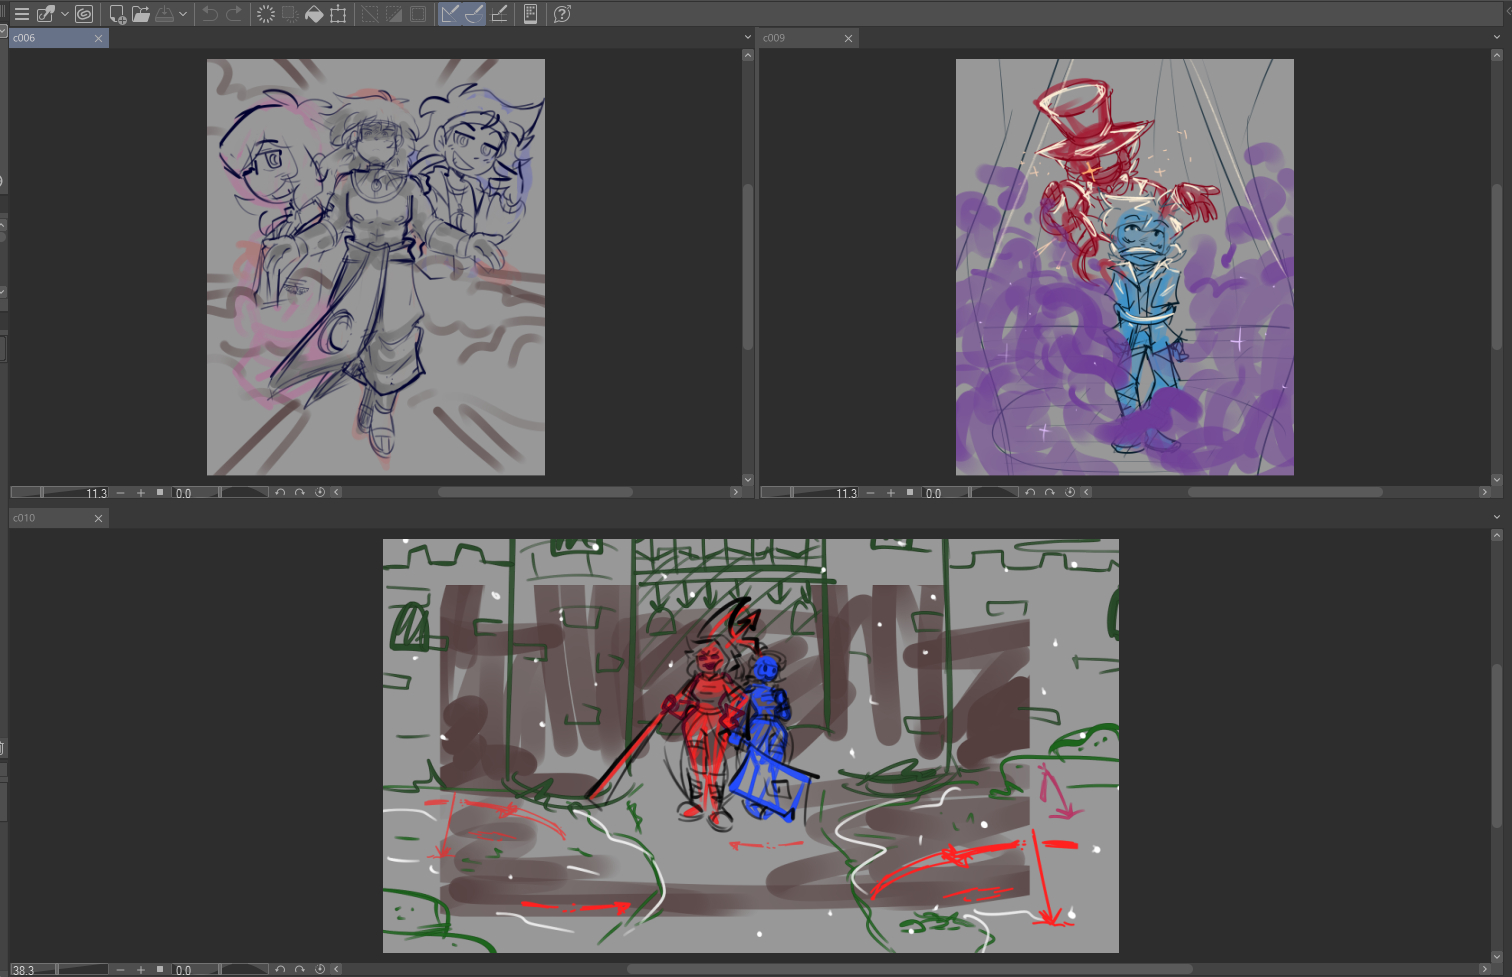Click the c010 canvas zoom slider
This screenshot has width=1512, height=977.
click(82, 970)
